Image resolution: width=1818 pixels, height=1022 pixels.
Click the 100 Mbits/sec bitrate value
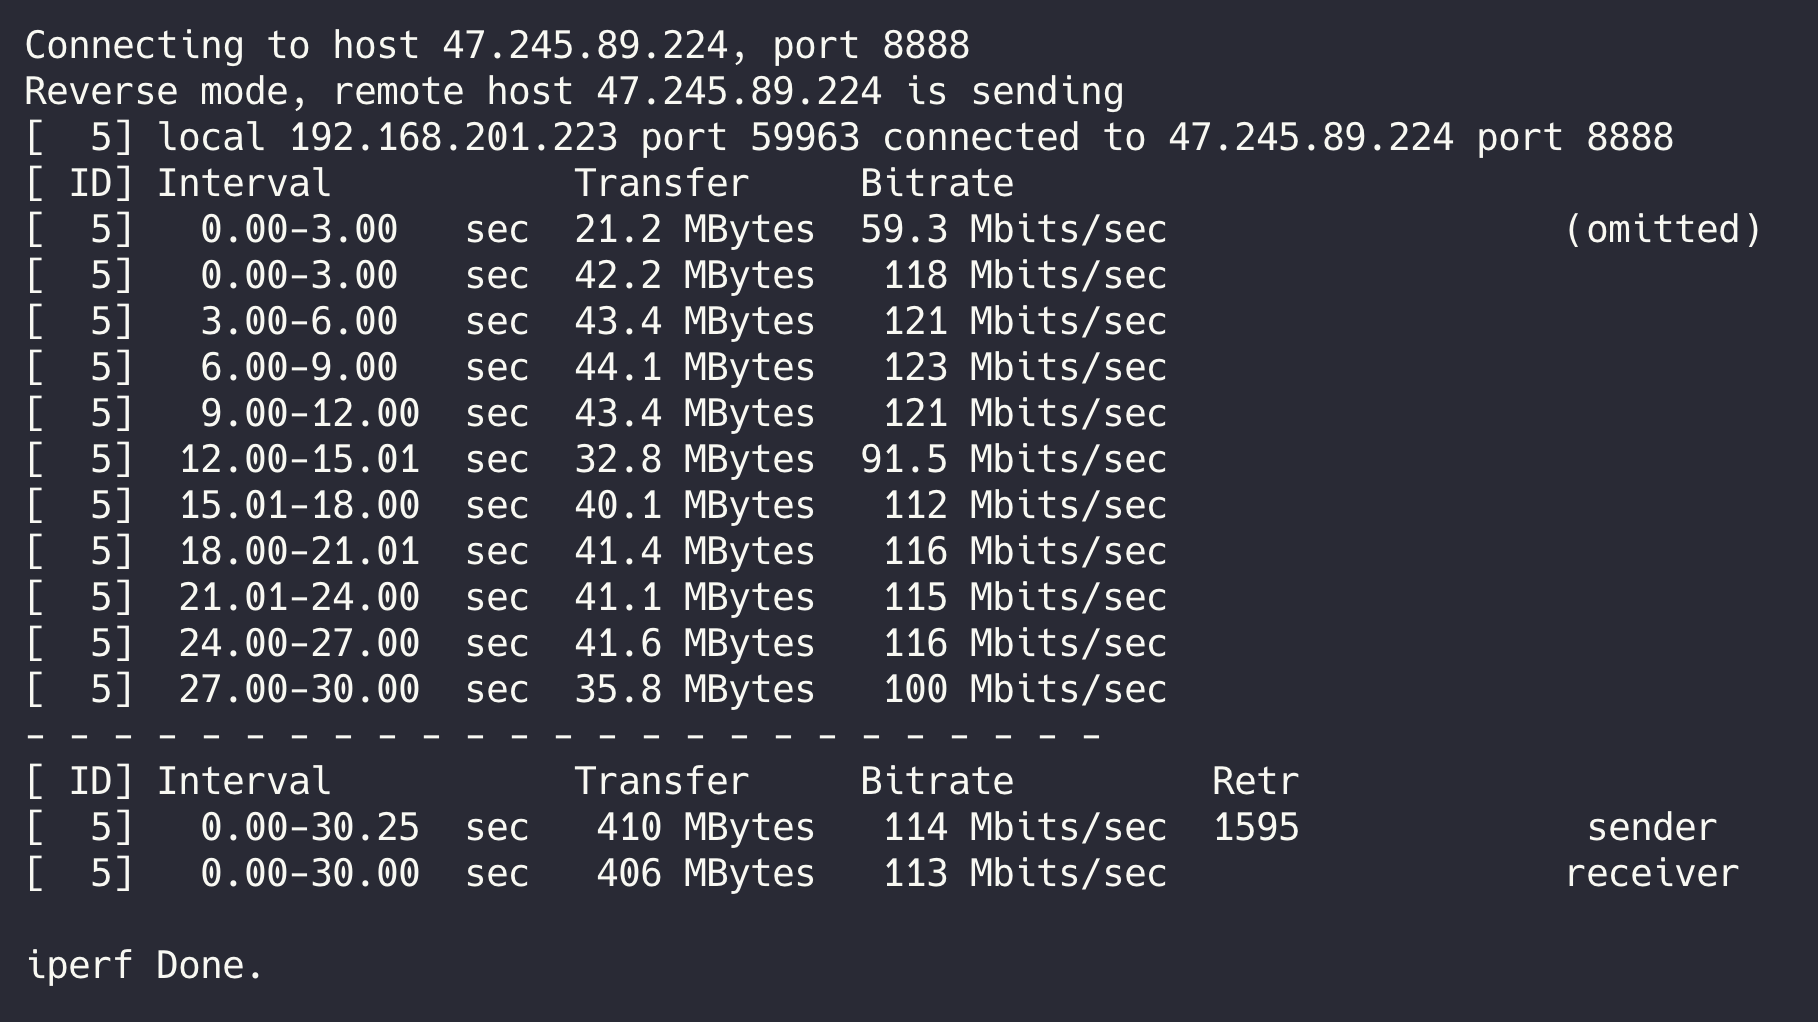1024,690
